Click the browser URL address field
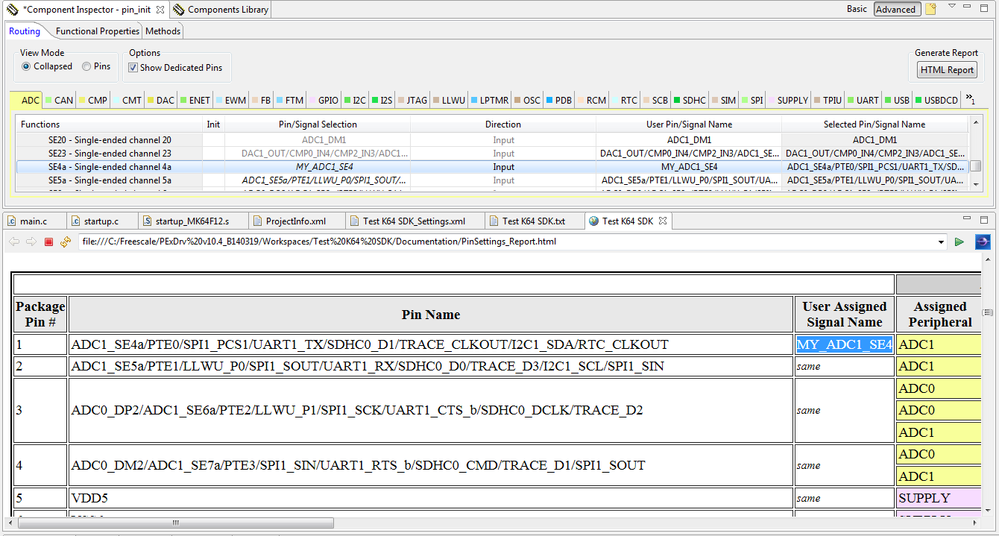This screenshot has width=999, height=536. pyautogui.click(x=507, y=242)
